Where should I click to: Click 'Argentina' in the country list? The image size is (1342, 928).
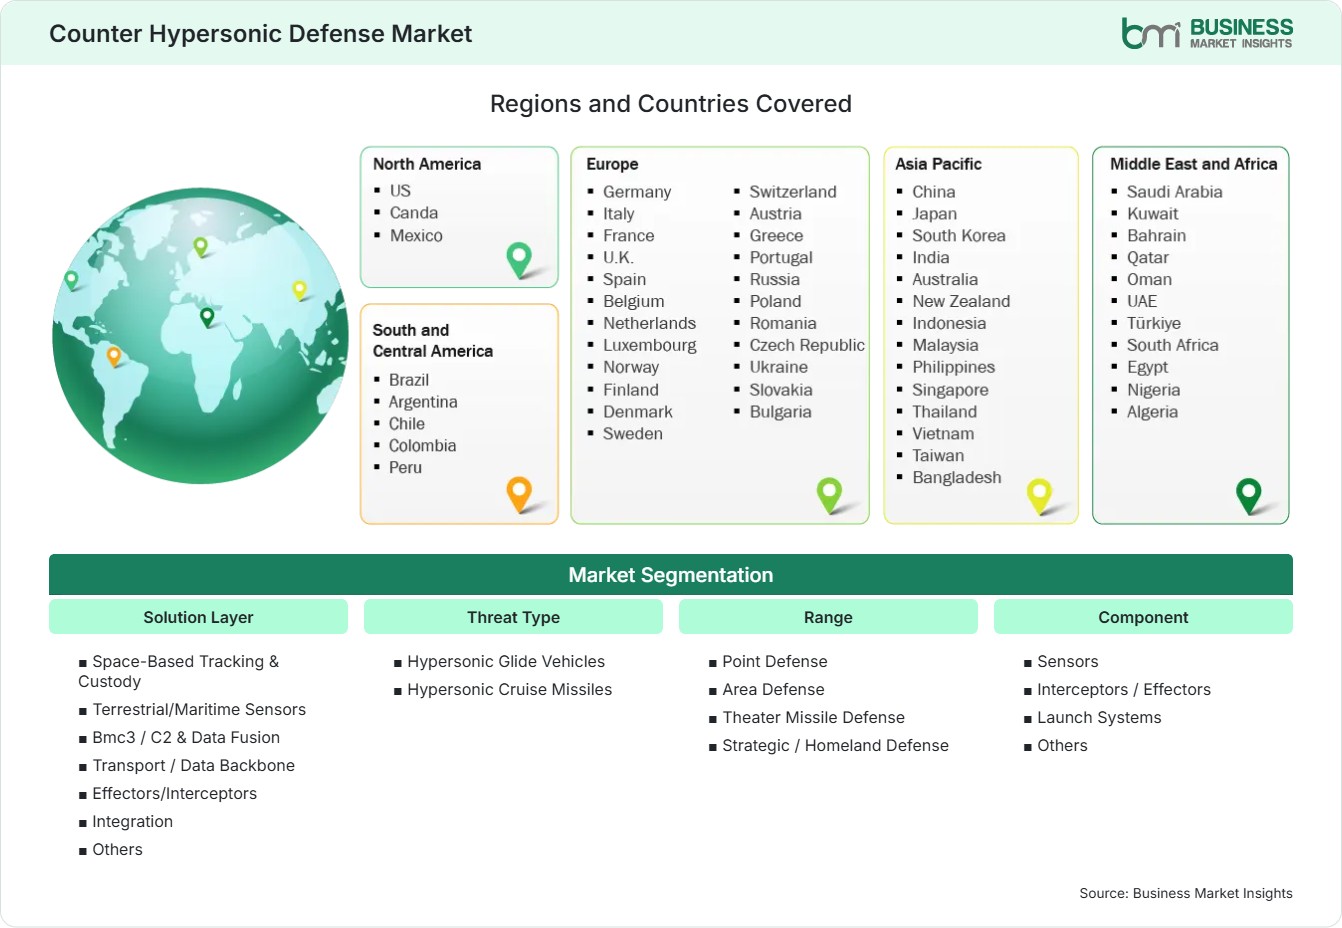pyautogui.click(x=423, y=402)
